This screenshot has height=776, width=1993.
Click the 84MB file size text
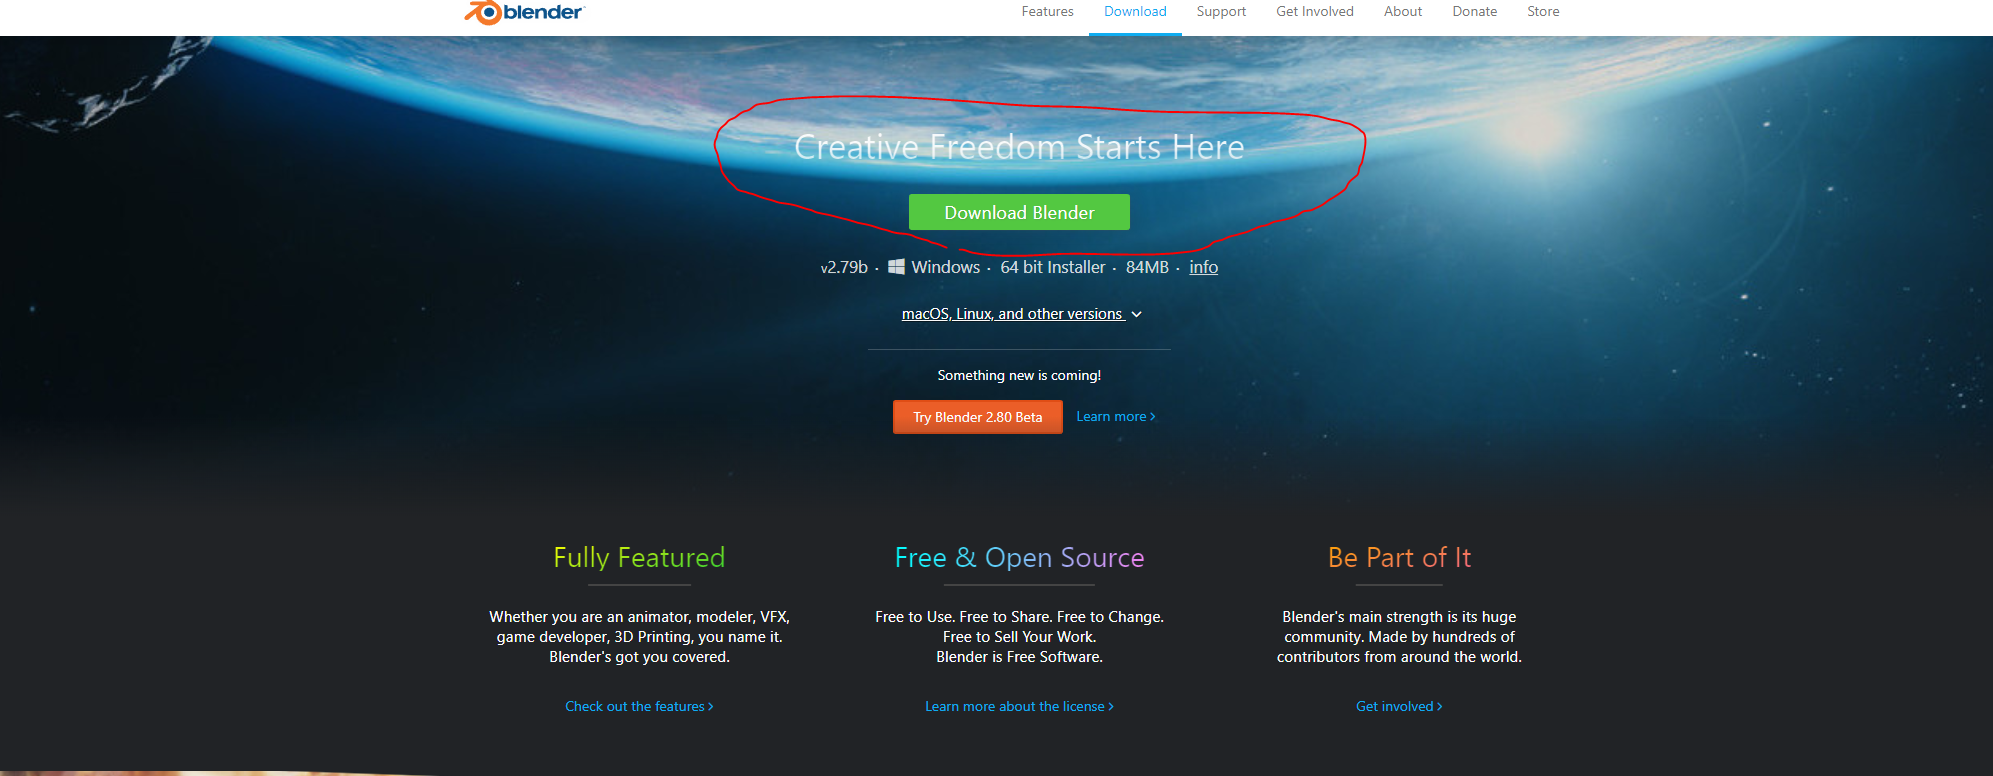click(1147, 267)
